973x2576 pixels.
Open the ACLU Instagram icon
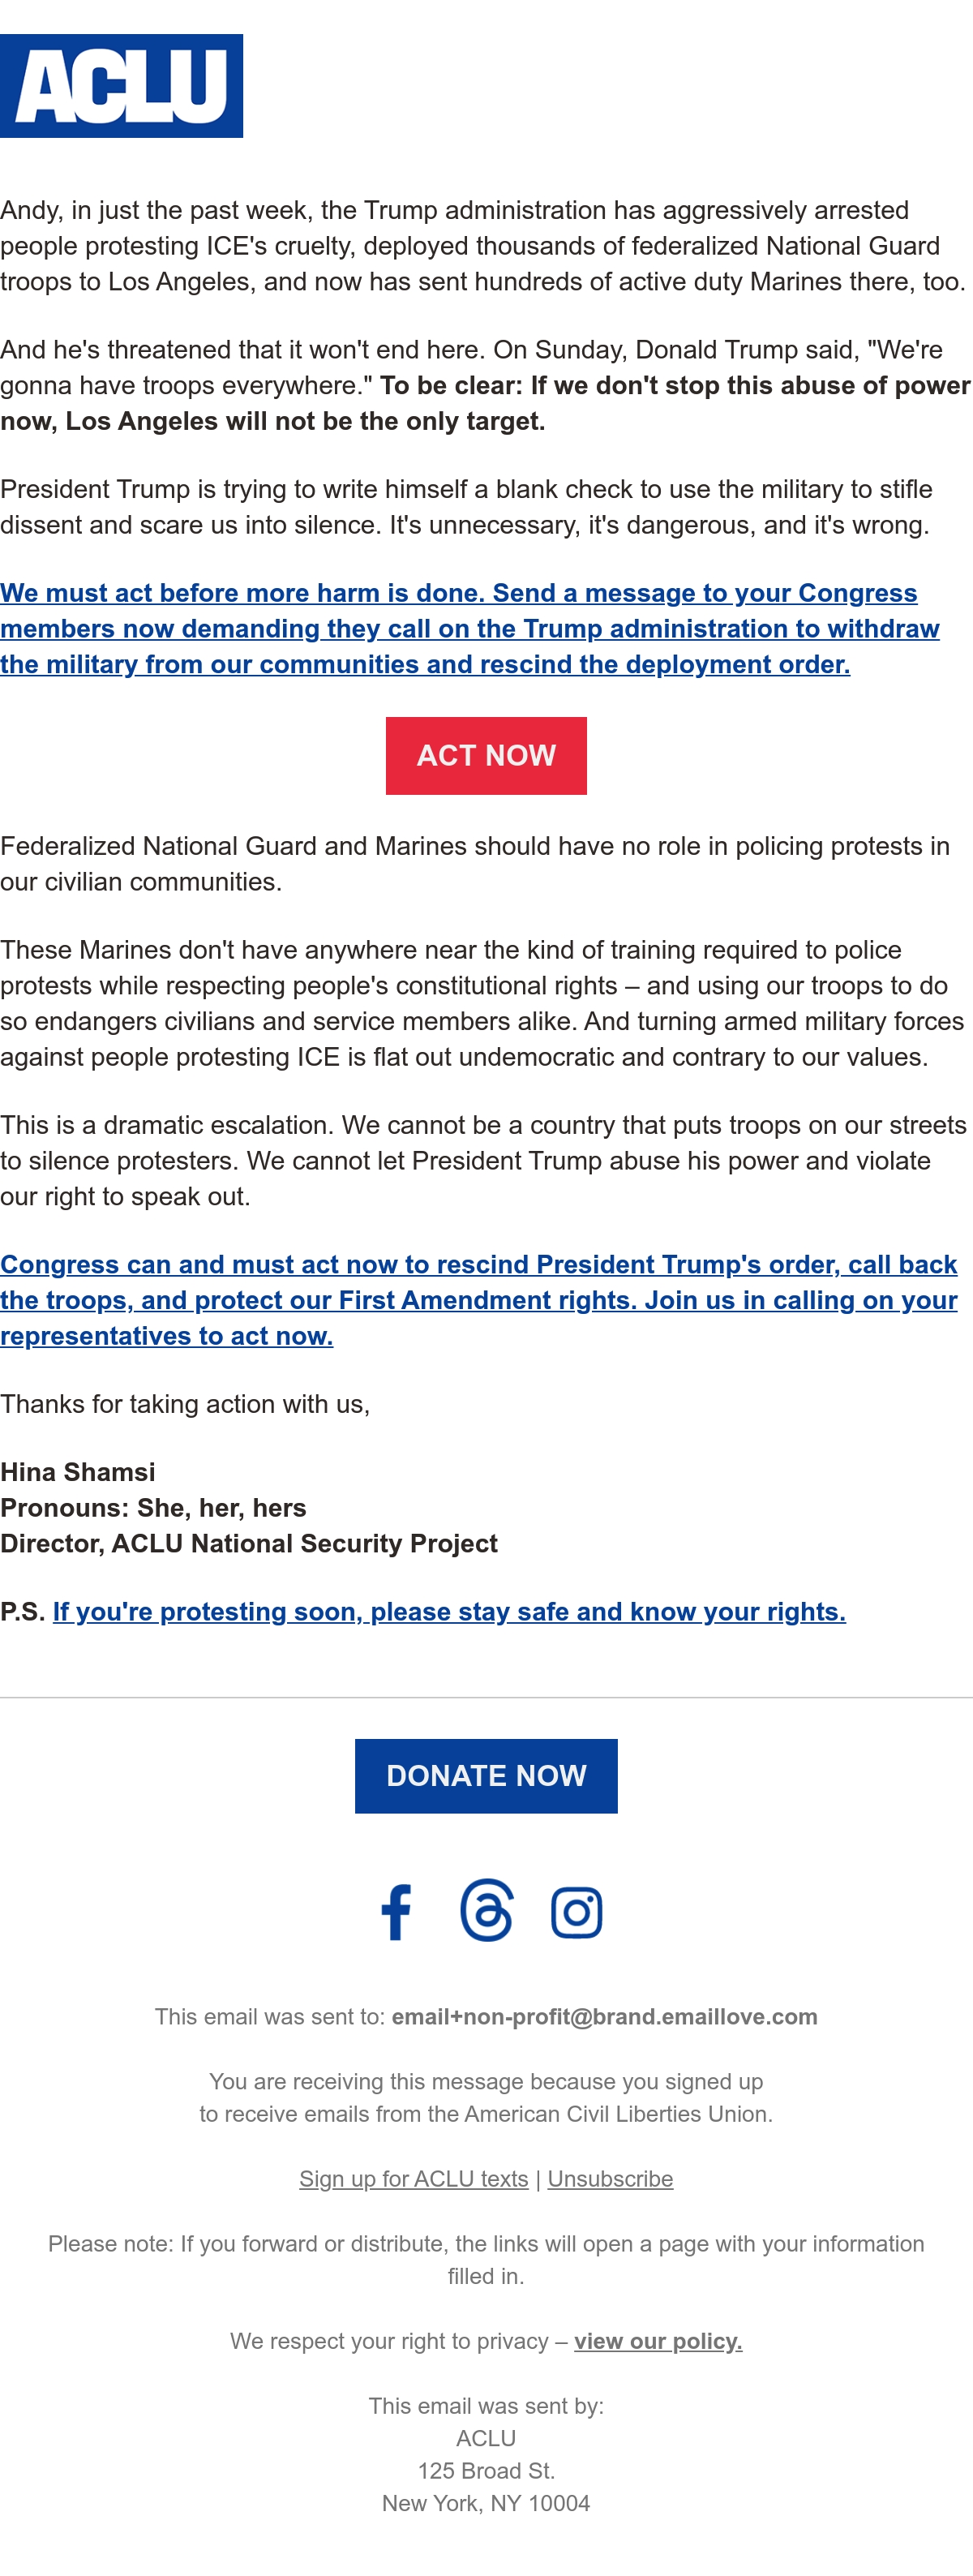coord(577,1913)
